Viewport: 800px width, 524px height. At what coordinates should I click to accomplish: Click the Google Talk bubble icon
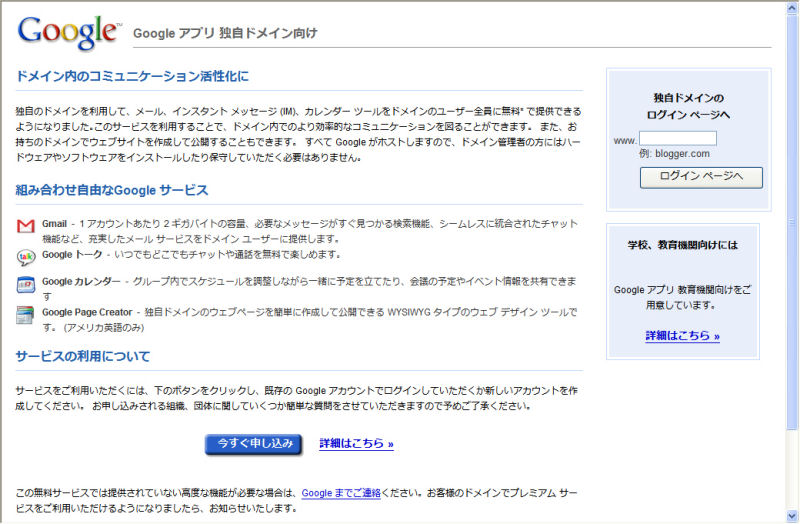(x=26, y=257)
